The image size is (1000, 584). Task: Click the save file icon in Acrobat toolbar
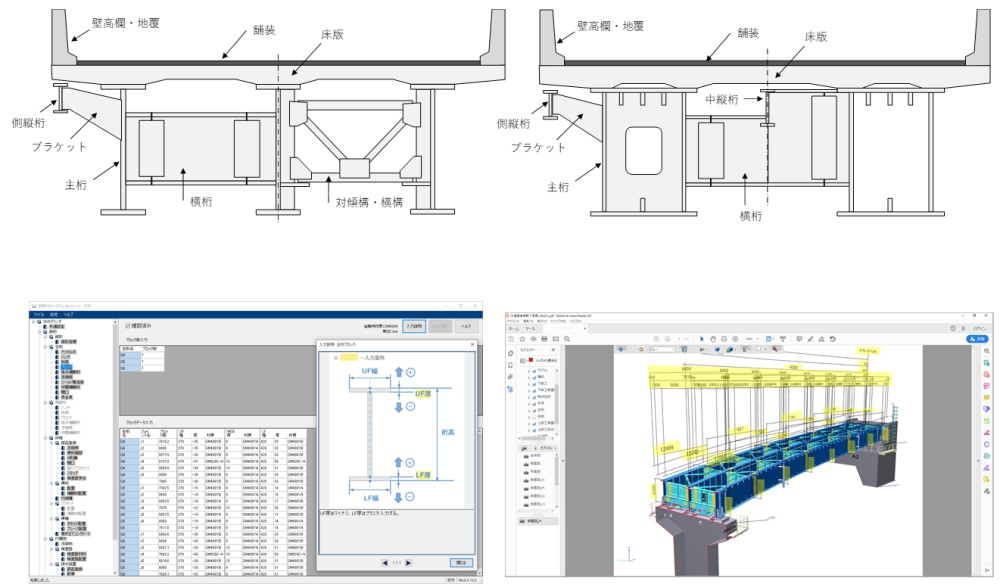[x=511, y=339]
